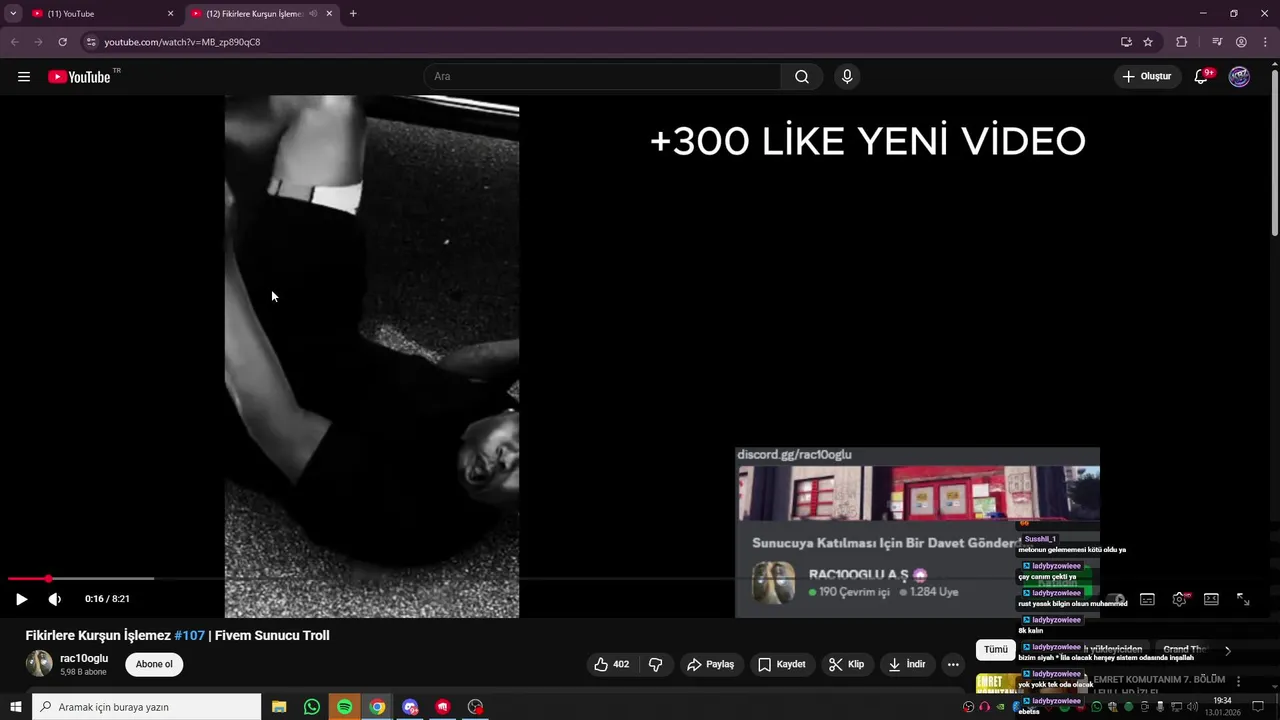Open Chrome three-dot menu
1280x720 pixels.
(1265, 42)
